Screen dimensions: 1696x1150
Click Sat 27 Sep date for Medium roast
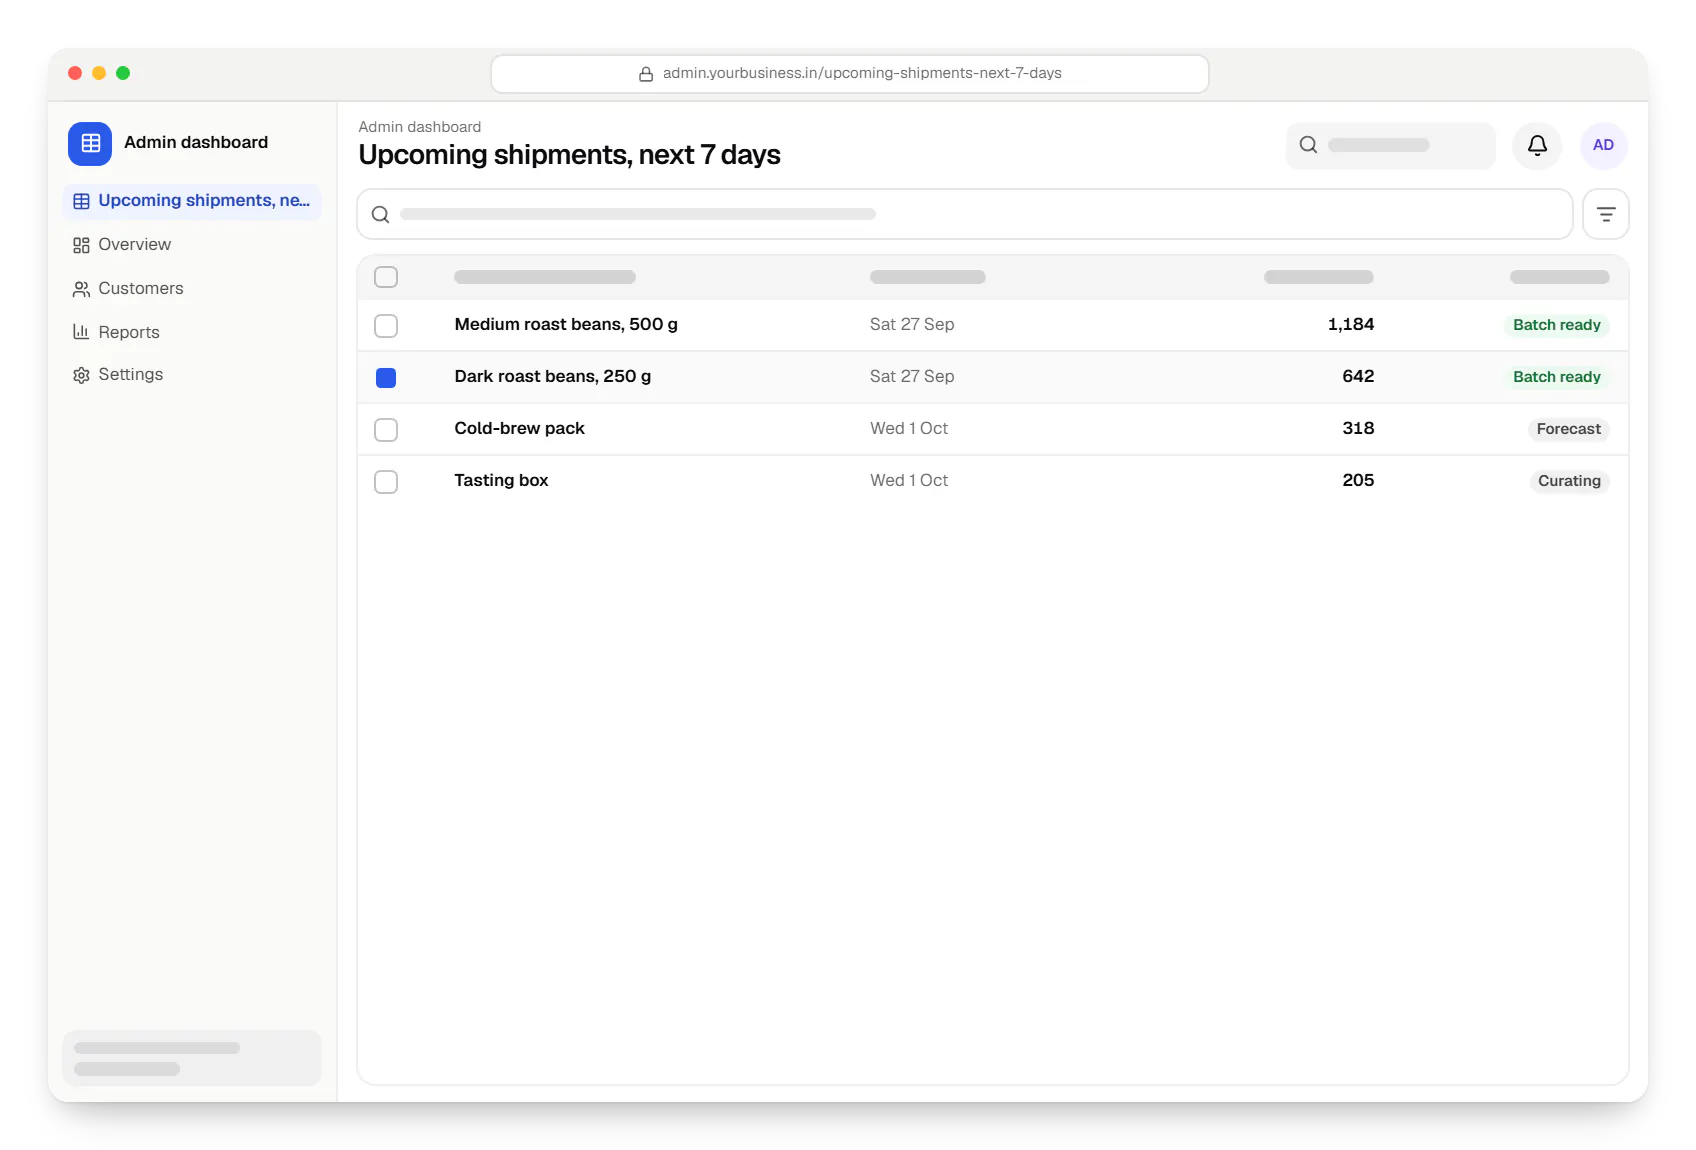(x=912, y=324)
